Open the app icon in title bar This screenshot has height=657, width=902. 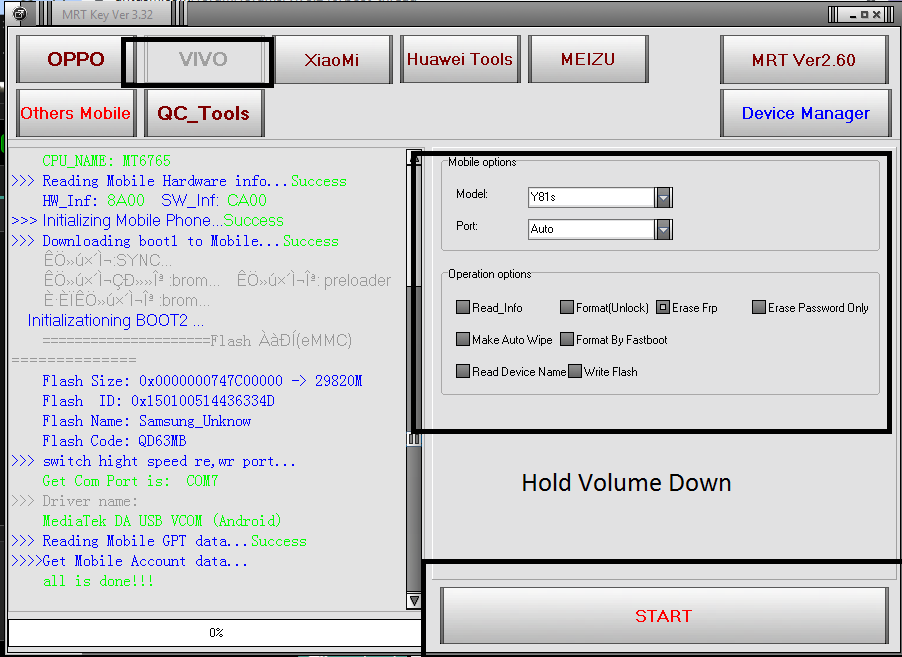pos(19,14)
